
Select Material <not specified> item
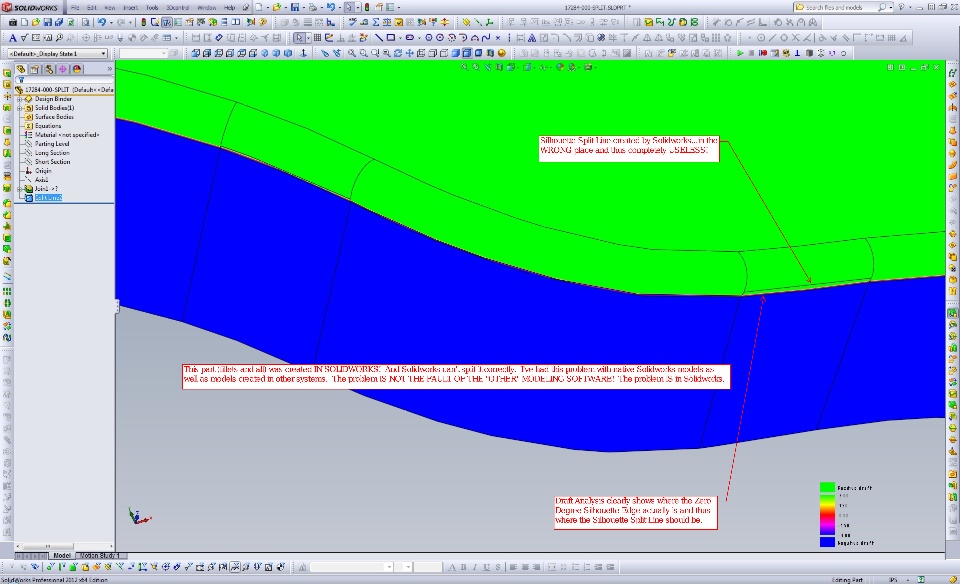pos(67,135)
